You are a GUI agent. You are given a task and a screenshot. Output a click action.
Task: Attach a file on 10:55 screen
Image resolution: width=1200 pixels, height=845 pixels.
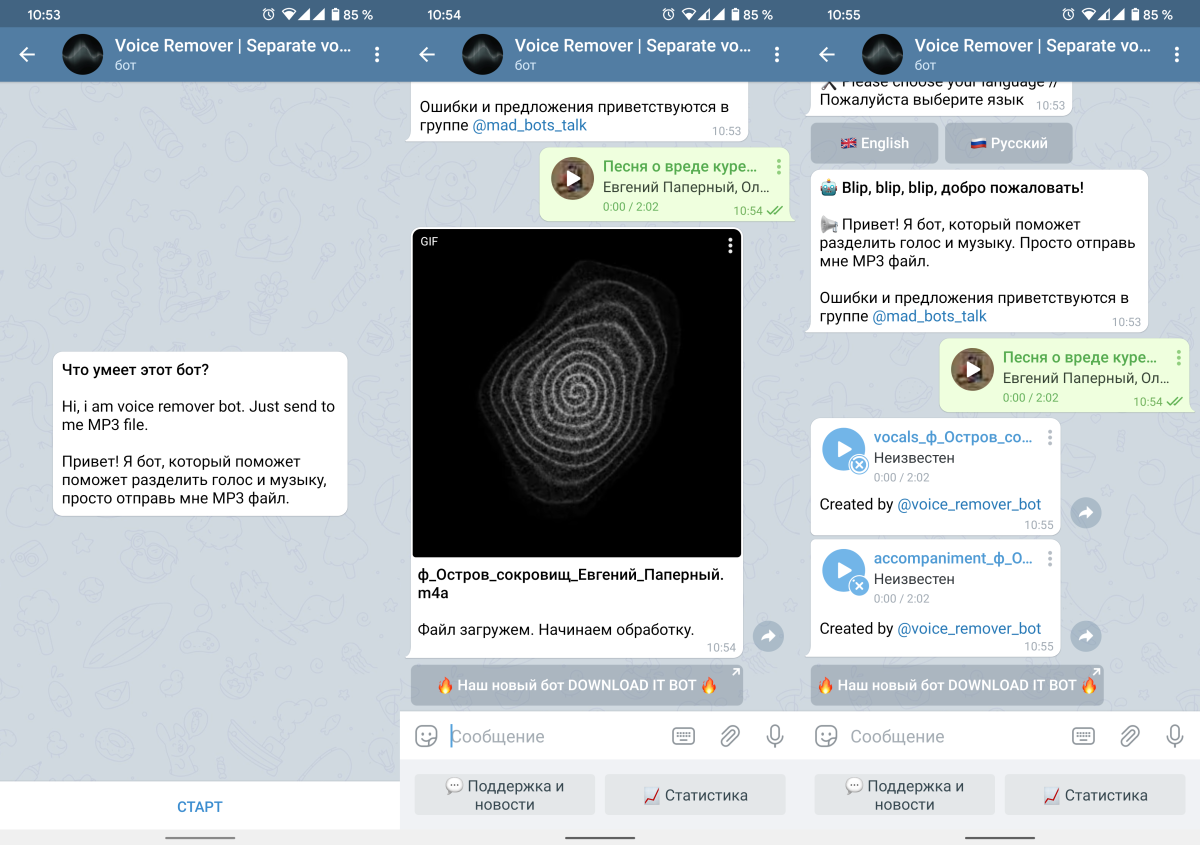[1130, 737]
